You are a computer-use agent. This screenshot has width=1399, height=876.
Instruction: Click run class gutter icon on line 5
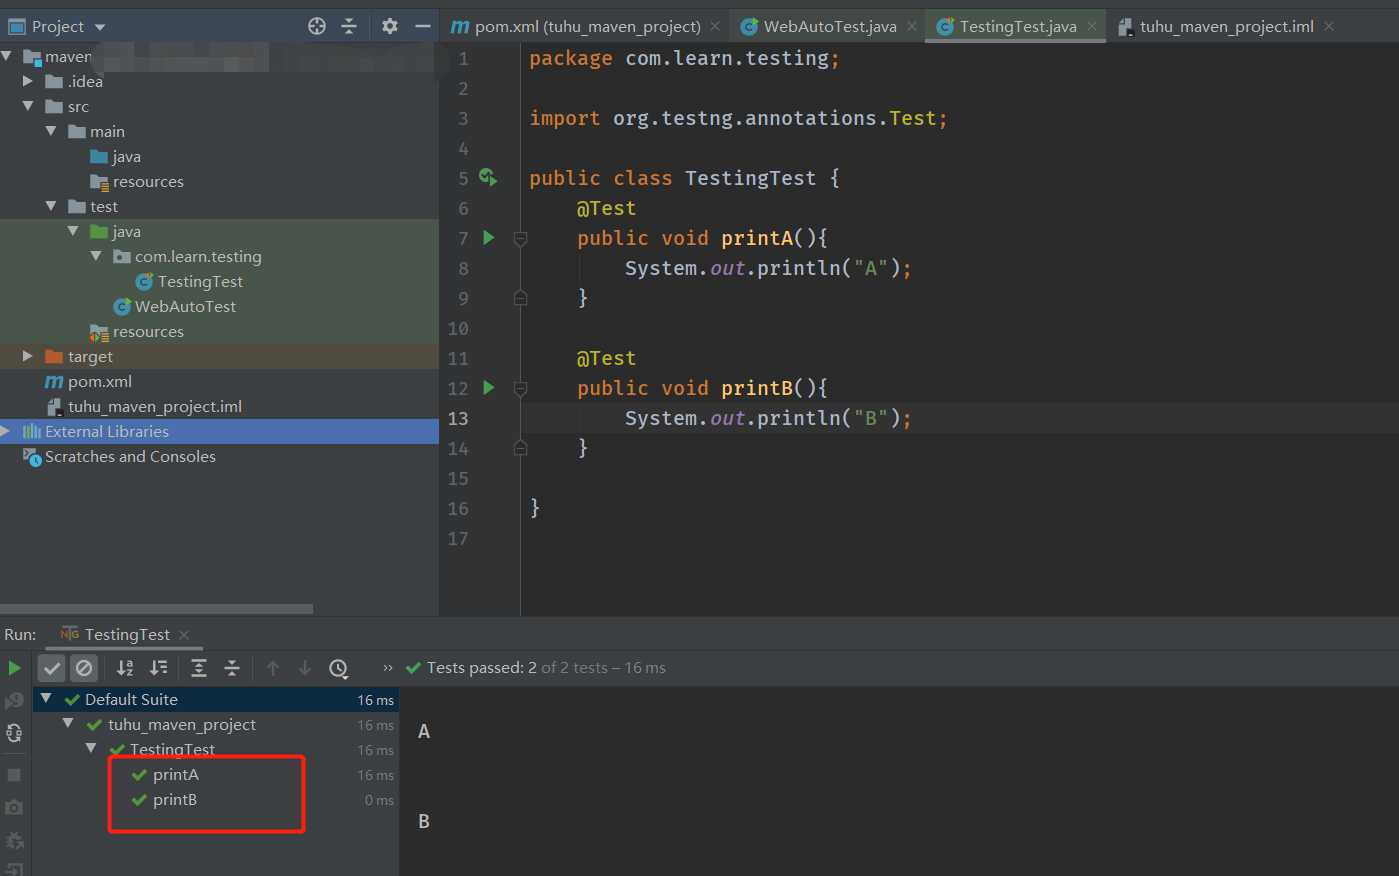pyautogui.click(x=488, y=177)
